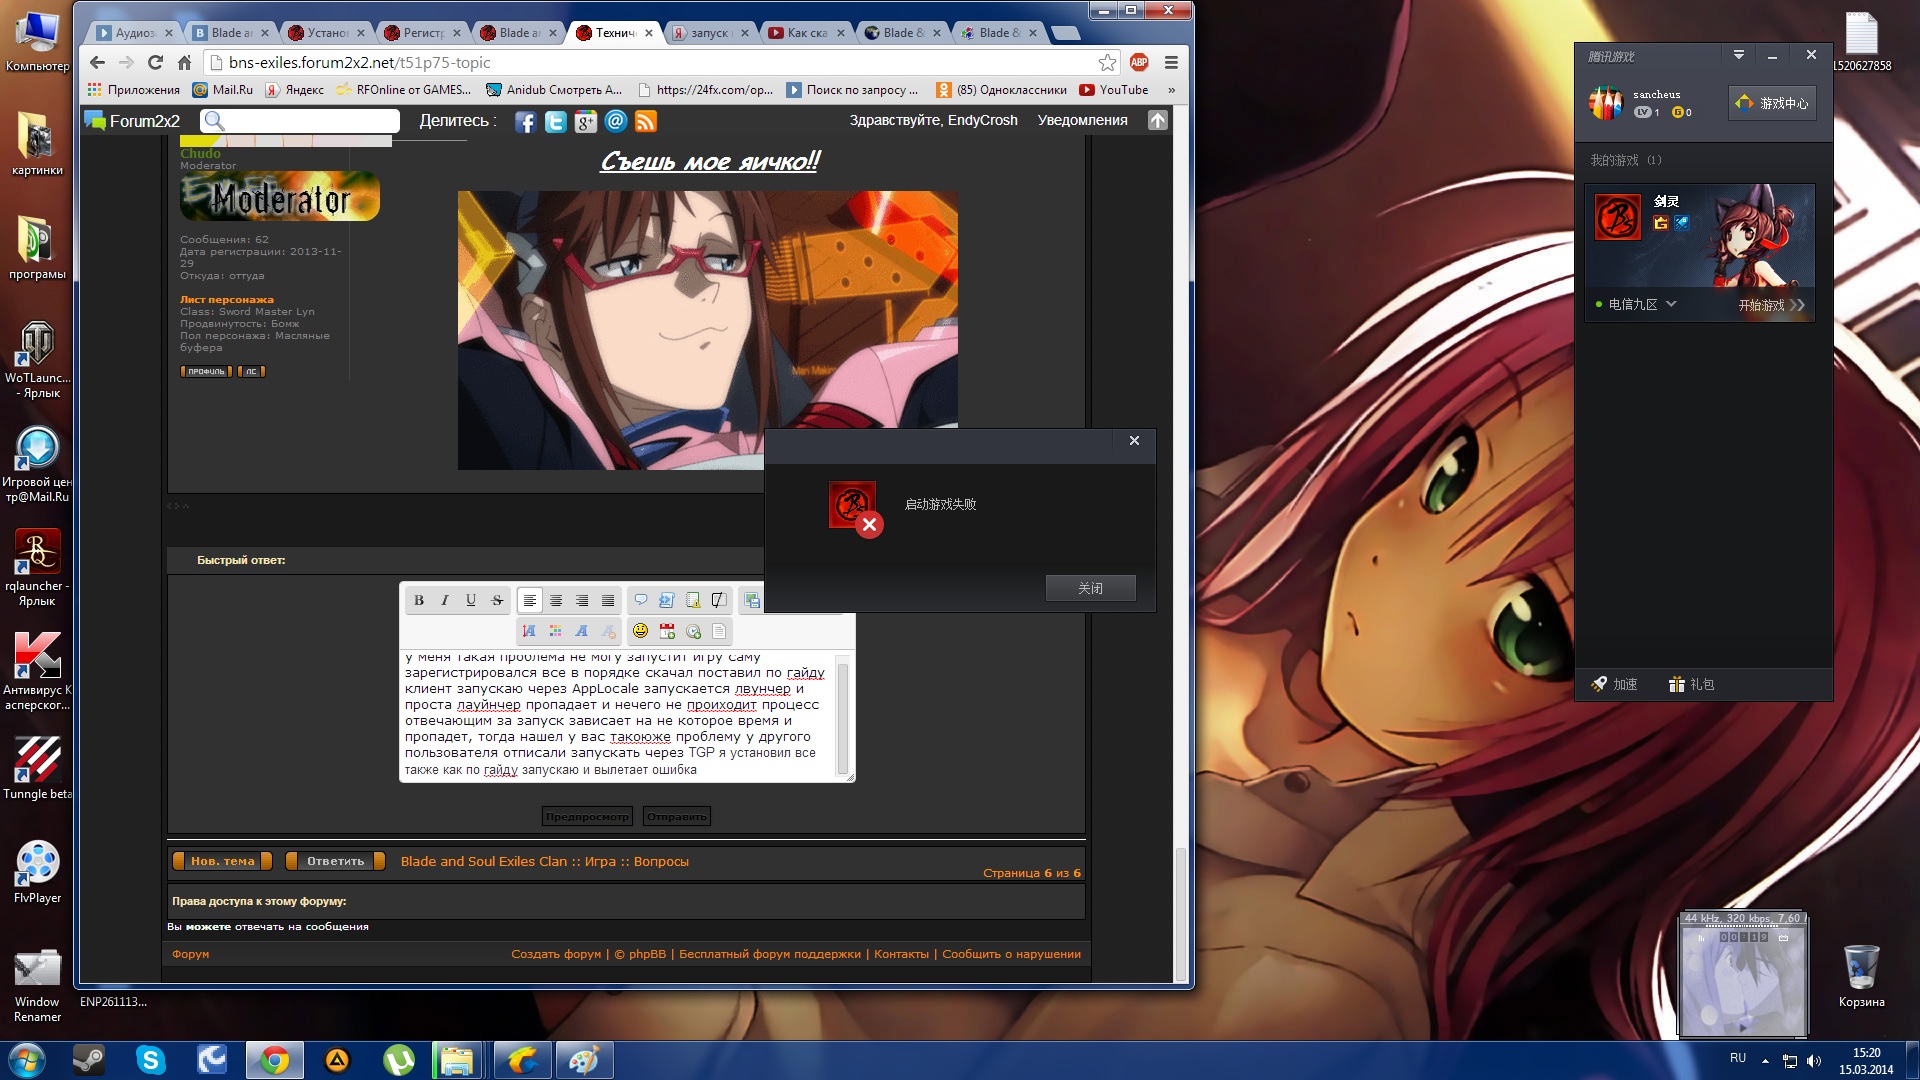The width and height of the screenshot is (1920, 1080).
Task: Click the лс button under Chudo
Action: (252, 371)
